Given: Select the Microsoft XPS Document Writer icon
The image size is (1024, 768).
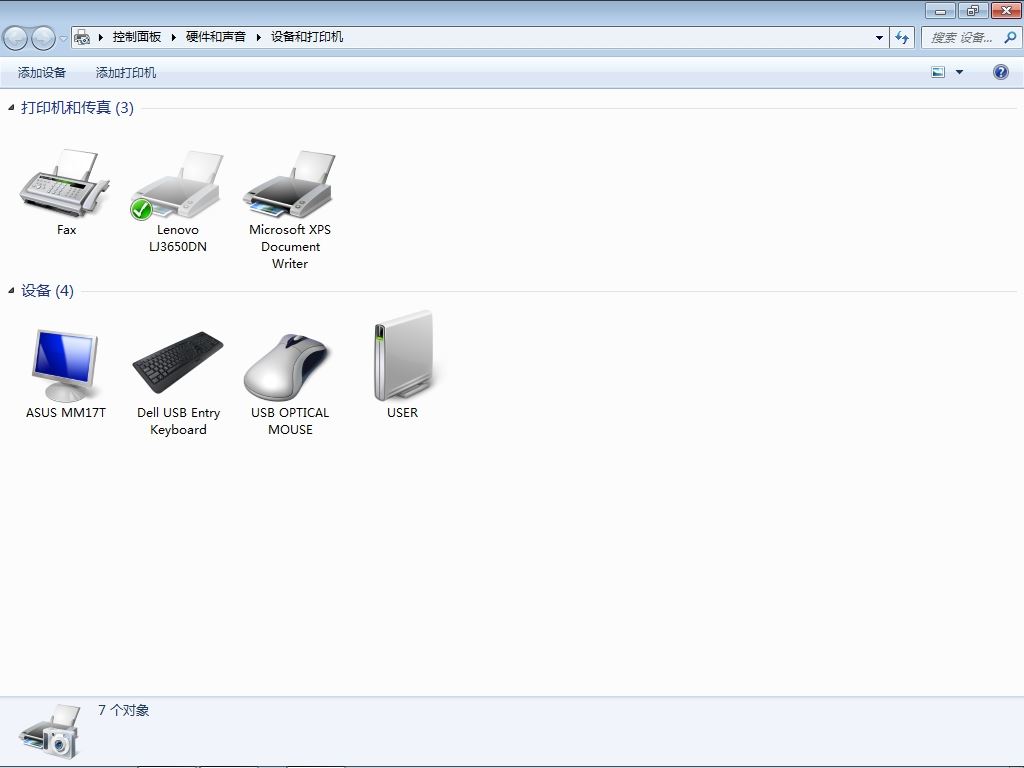Looking at the screenshot, I should coord(289,184).
